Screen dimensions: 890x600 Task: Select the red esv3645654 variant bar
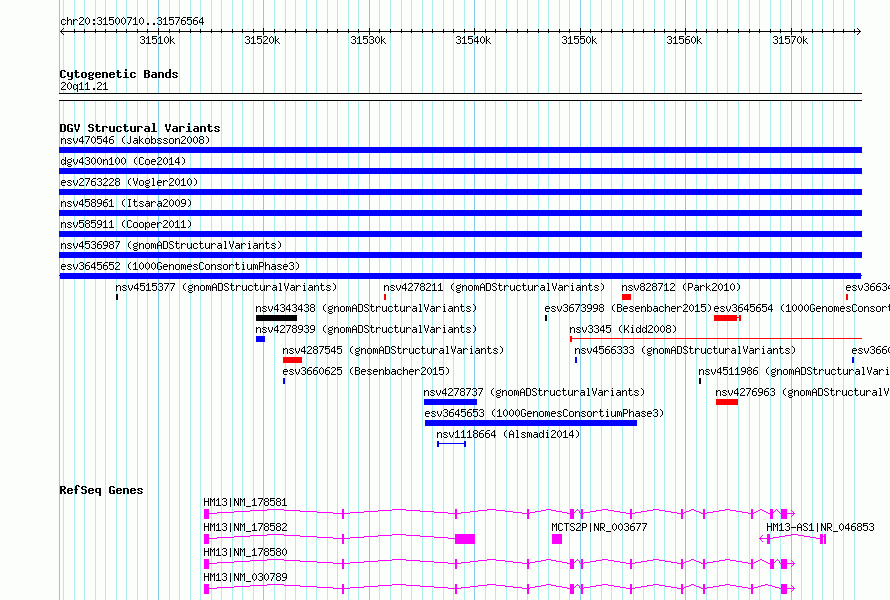727,318
